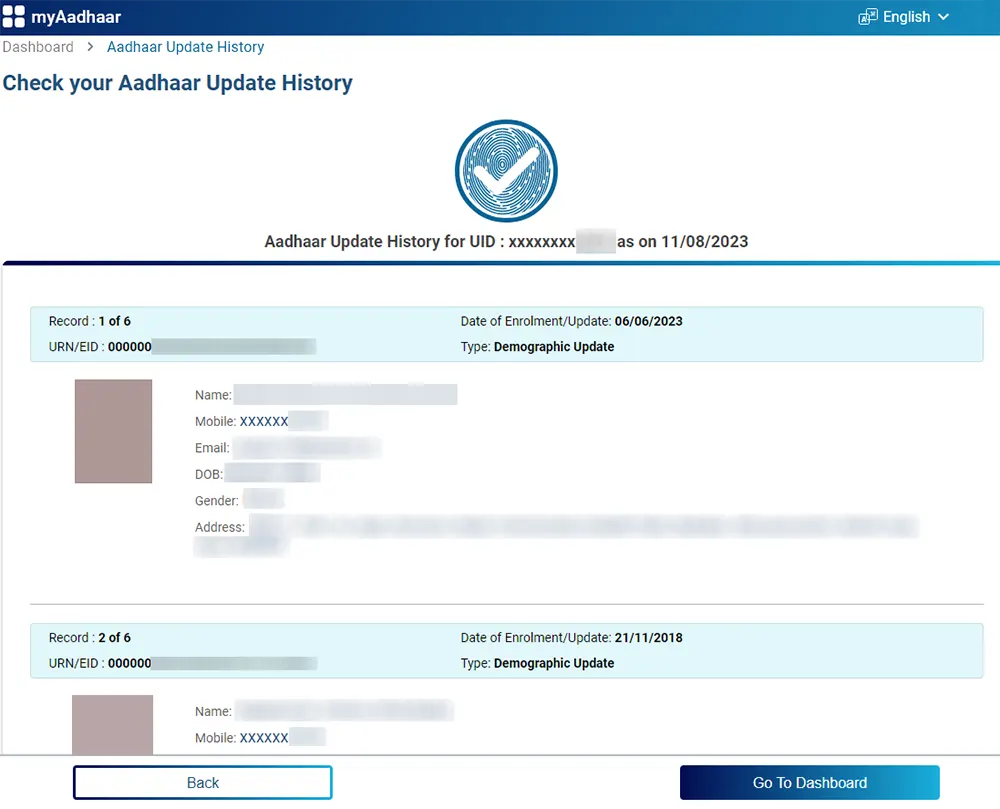Click the photo thumbnail in record 1

point(114,431)
